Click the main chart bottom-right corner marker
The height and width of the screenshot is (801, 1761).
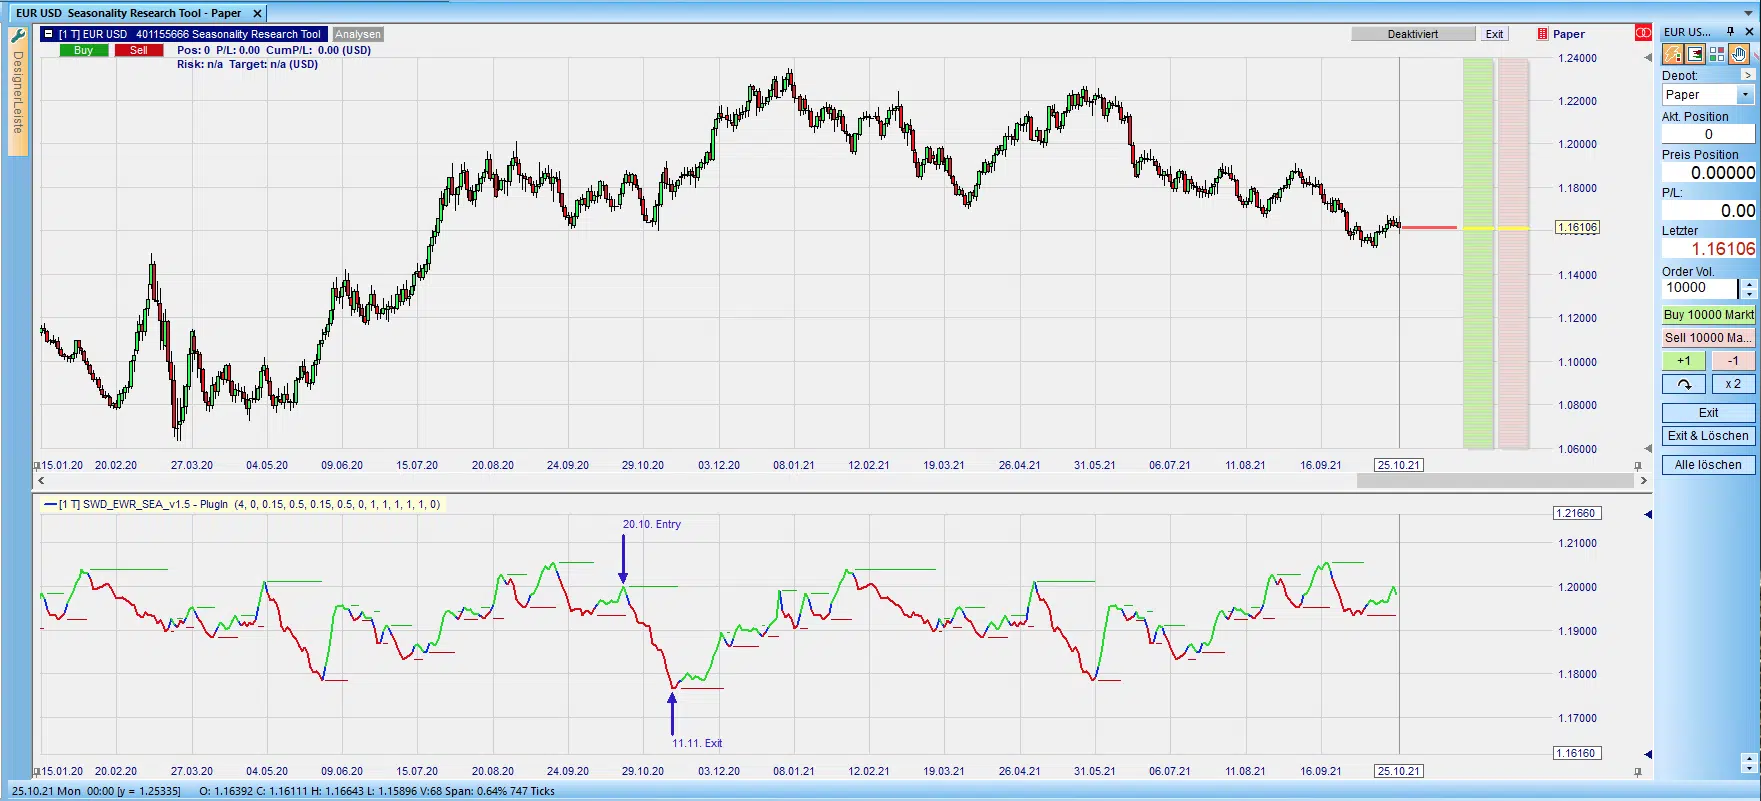point(1638,465)
